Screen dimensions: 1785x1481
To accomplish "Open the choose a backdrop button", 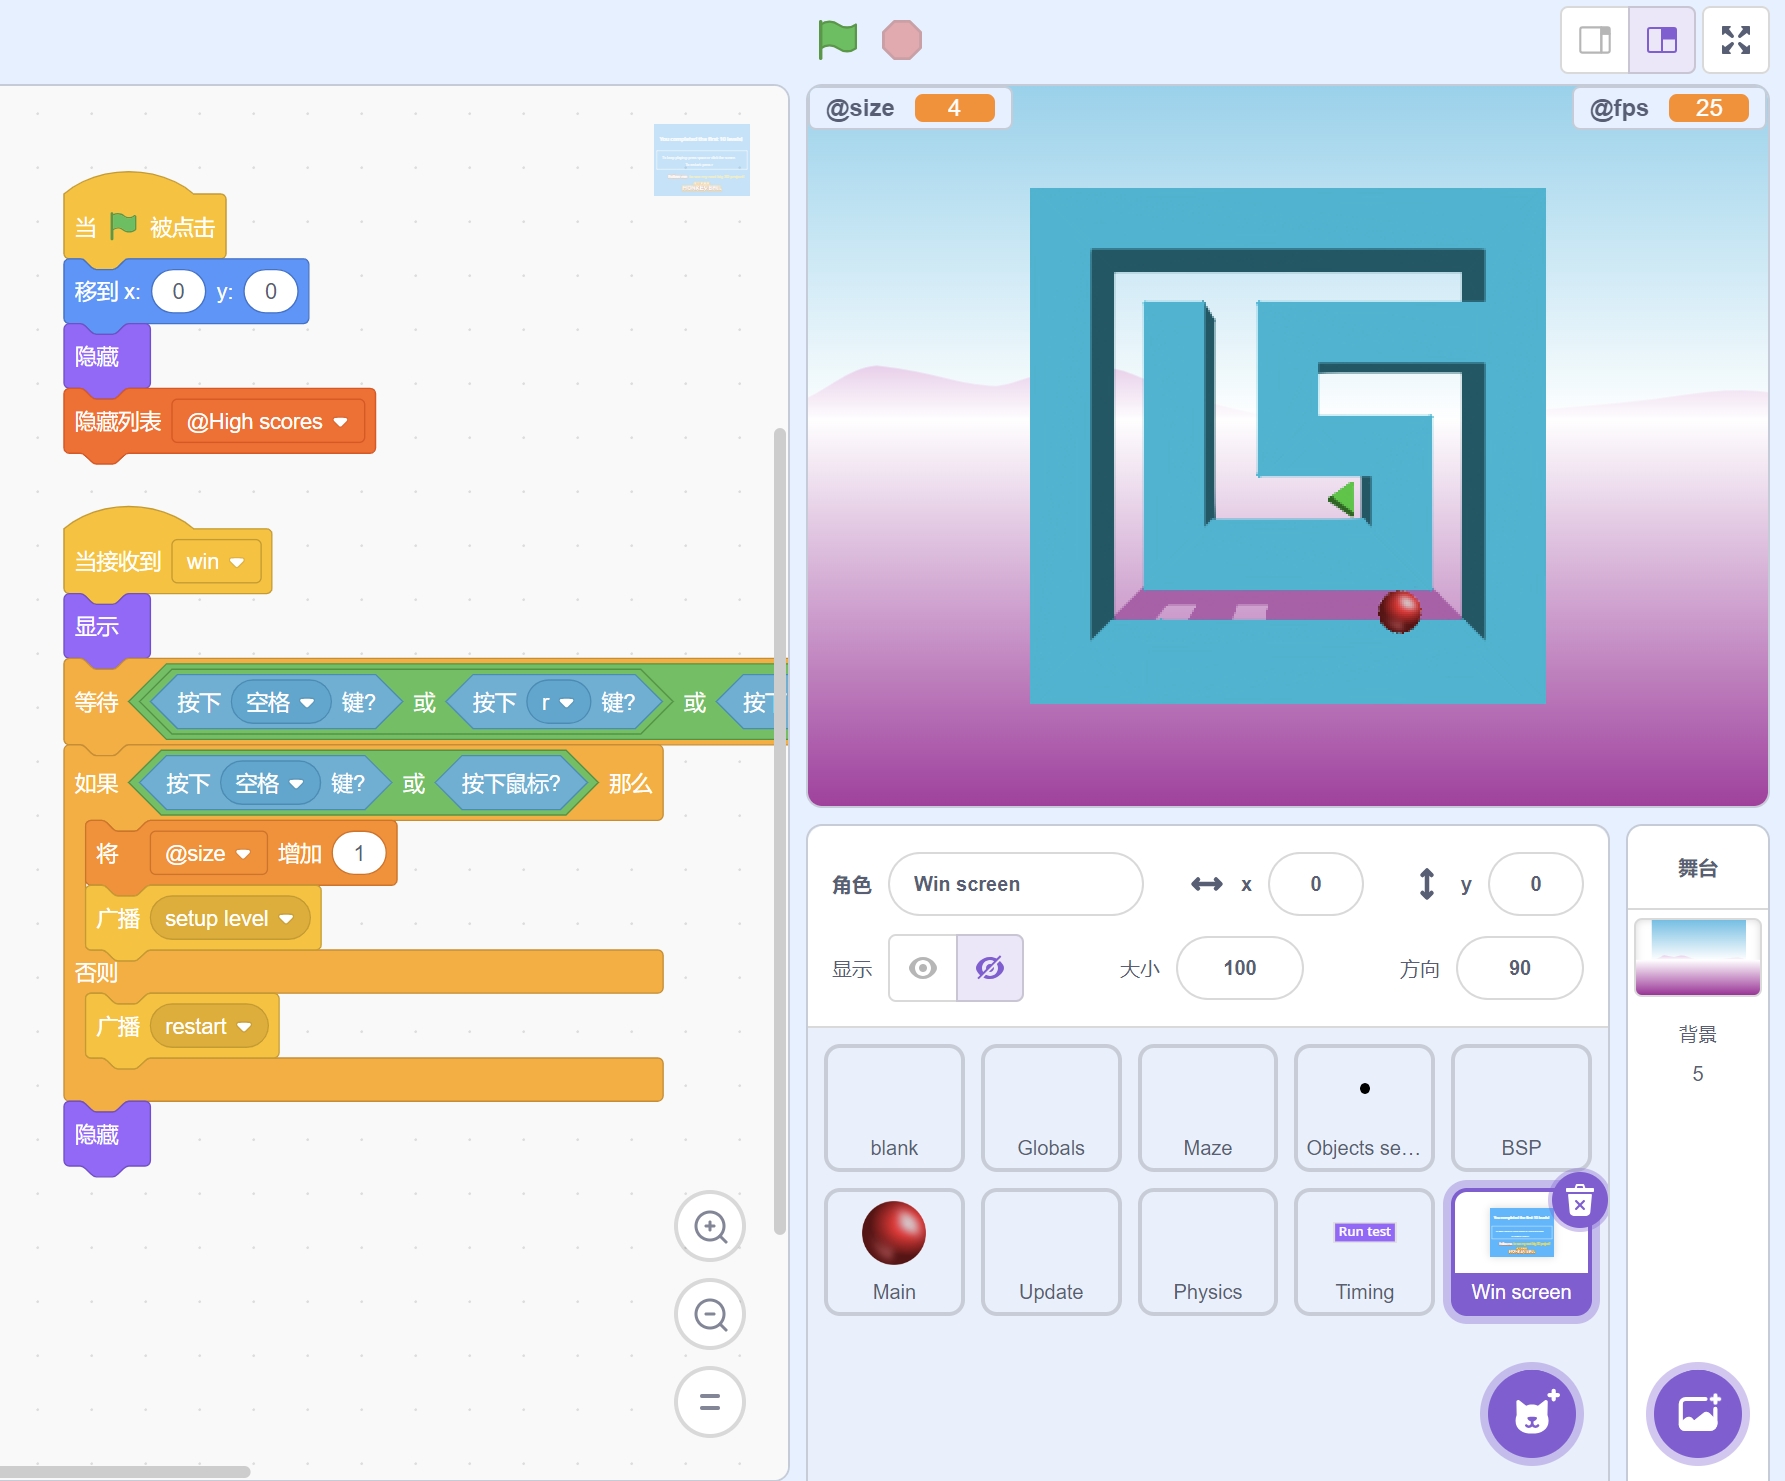I will coord(1697,1414).
